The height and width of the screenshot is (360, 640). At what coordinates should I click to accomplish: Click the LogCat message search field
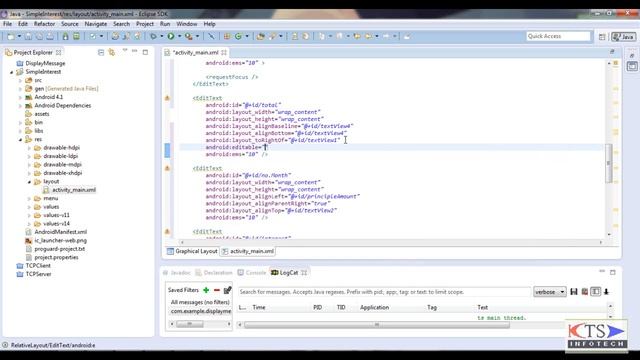click(384, 292)
